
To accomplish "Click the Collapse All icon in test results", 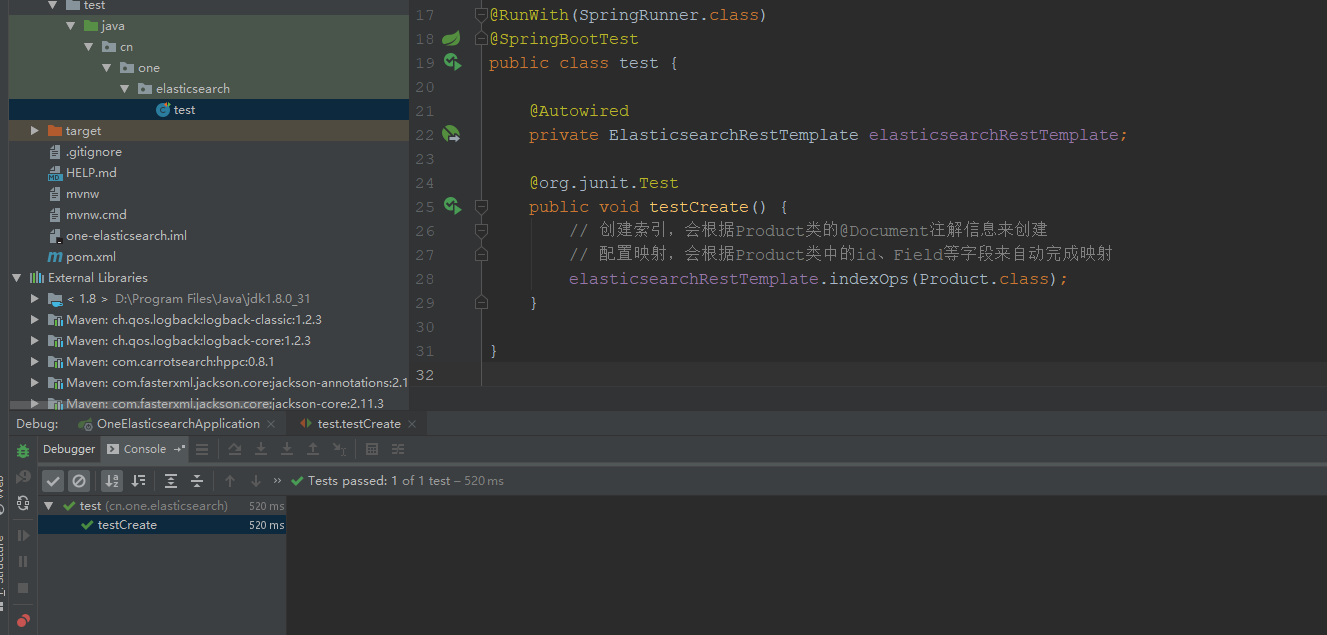I will coord(196,480).
